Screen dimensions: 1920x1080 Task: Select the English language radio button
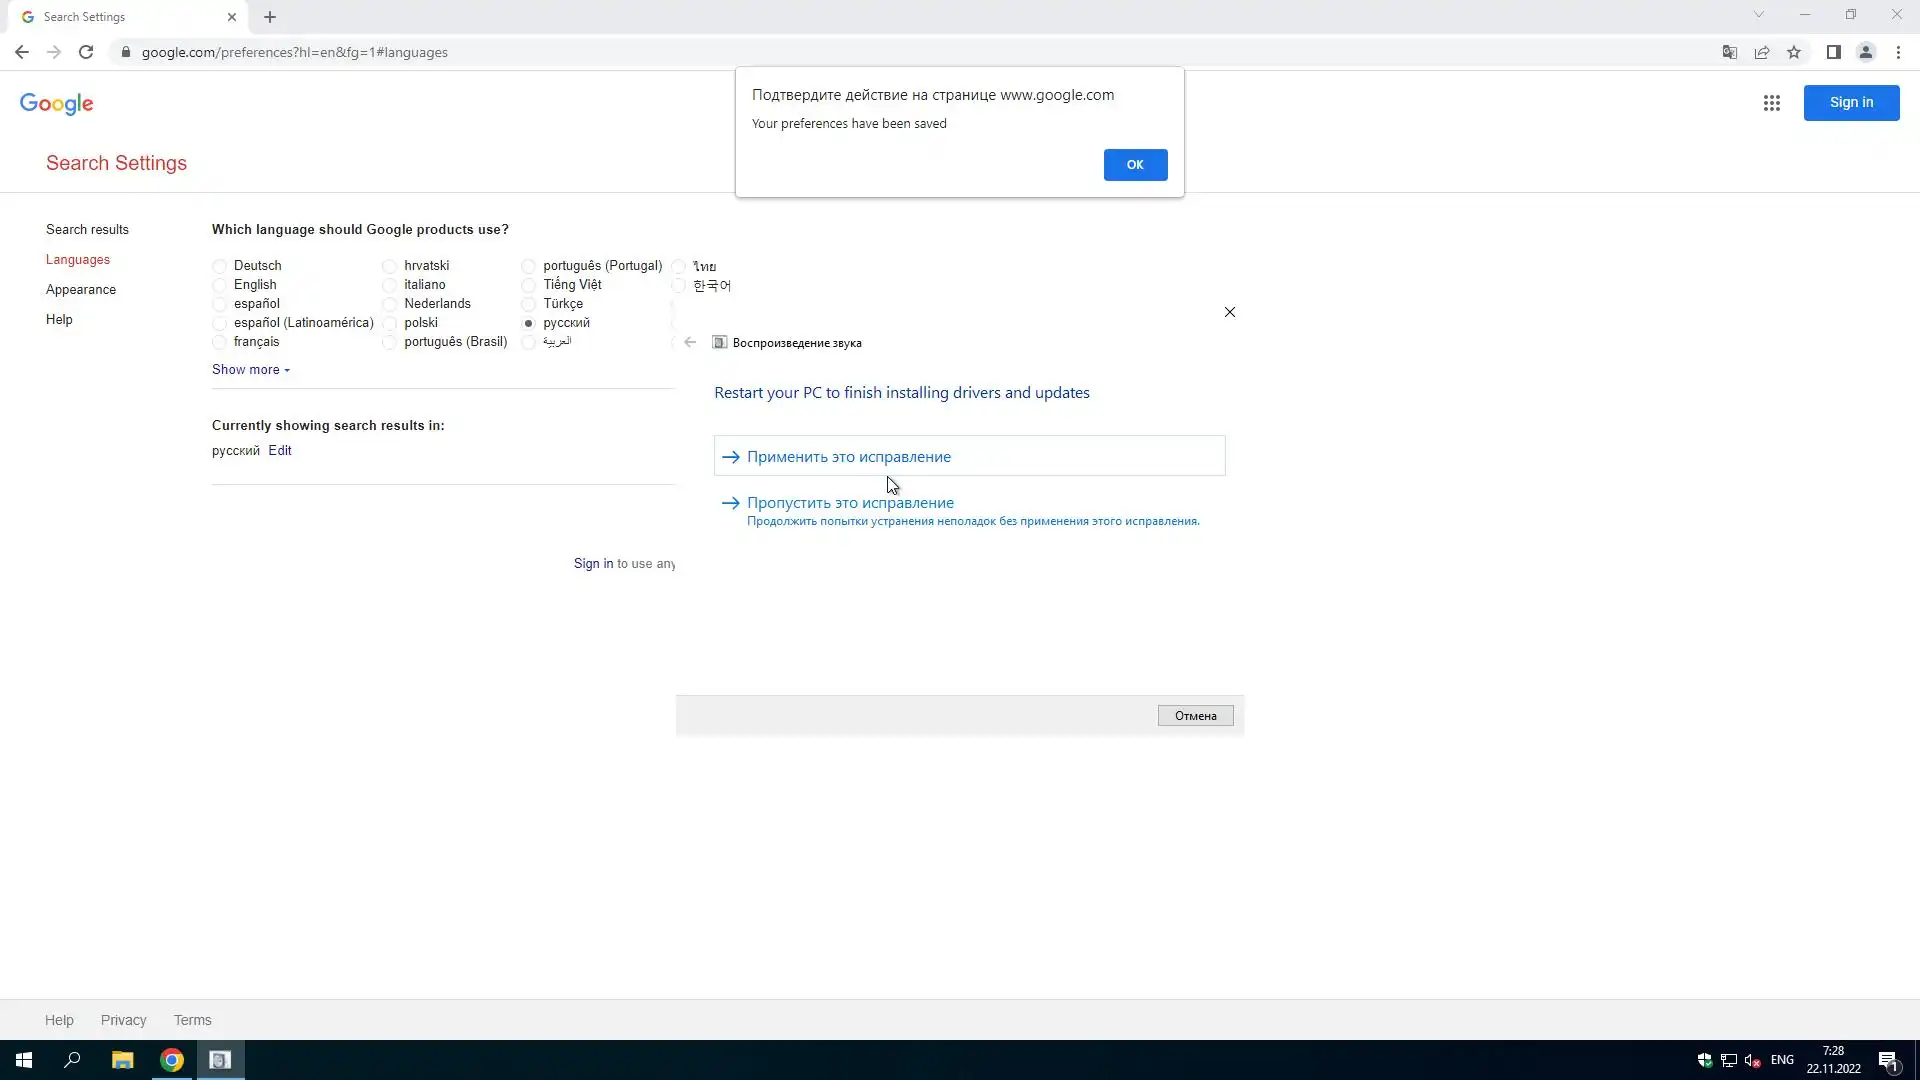(219, 285)
